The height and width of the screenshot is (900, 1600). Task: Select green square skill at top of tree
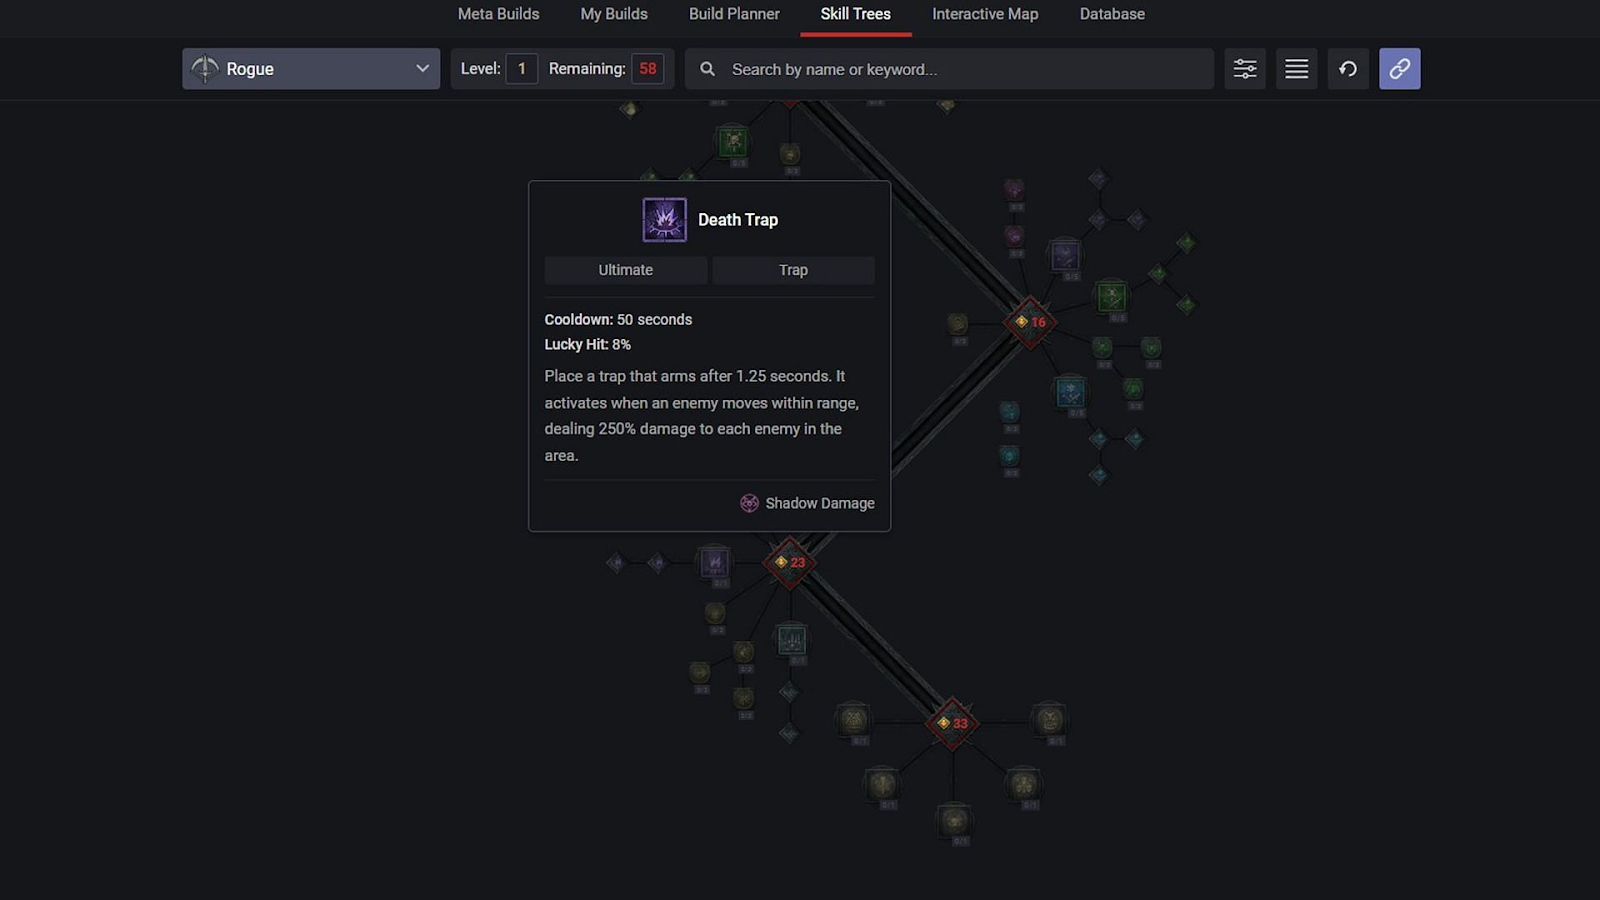[x=733, y=141]
